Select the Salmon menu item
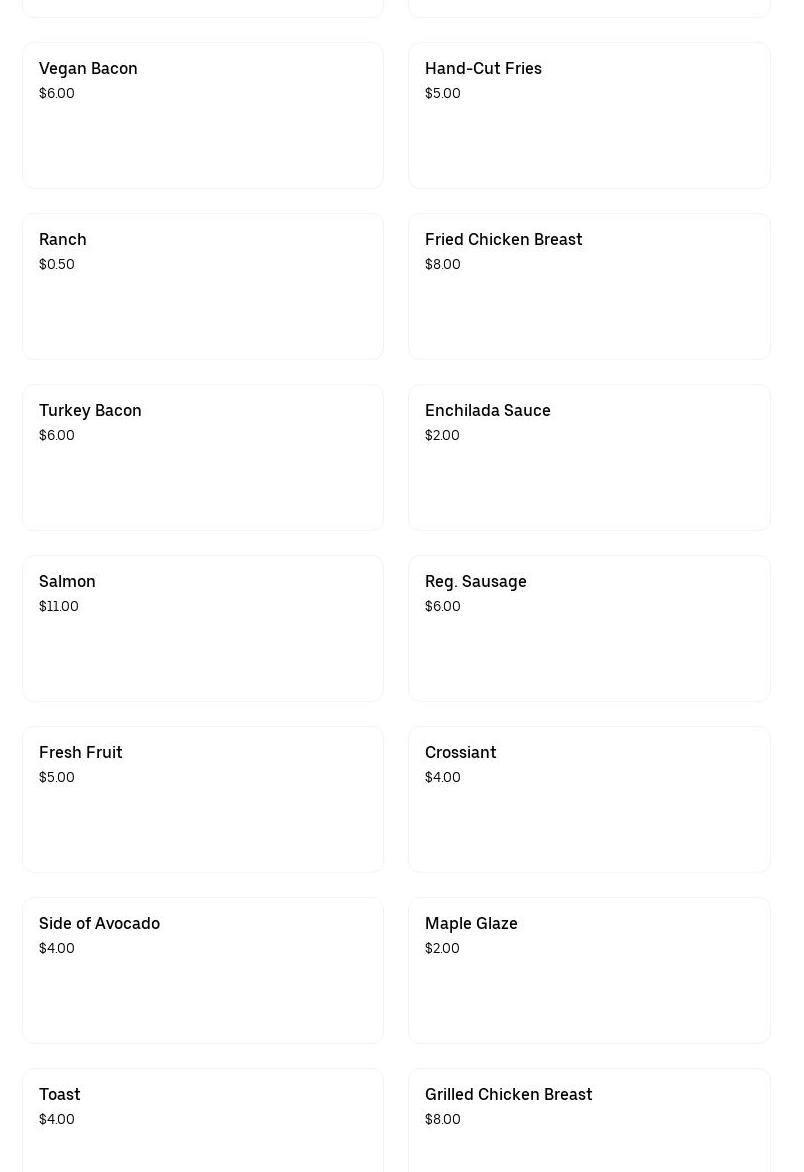This screenshot has height=1172, width=804. (x=203, y=628)
